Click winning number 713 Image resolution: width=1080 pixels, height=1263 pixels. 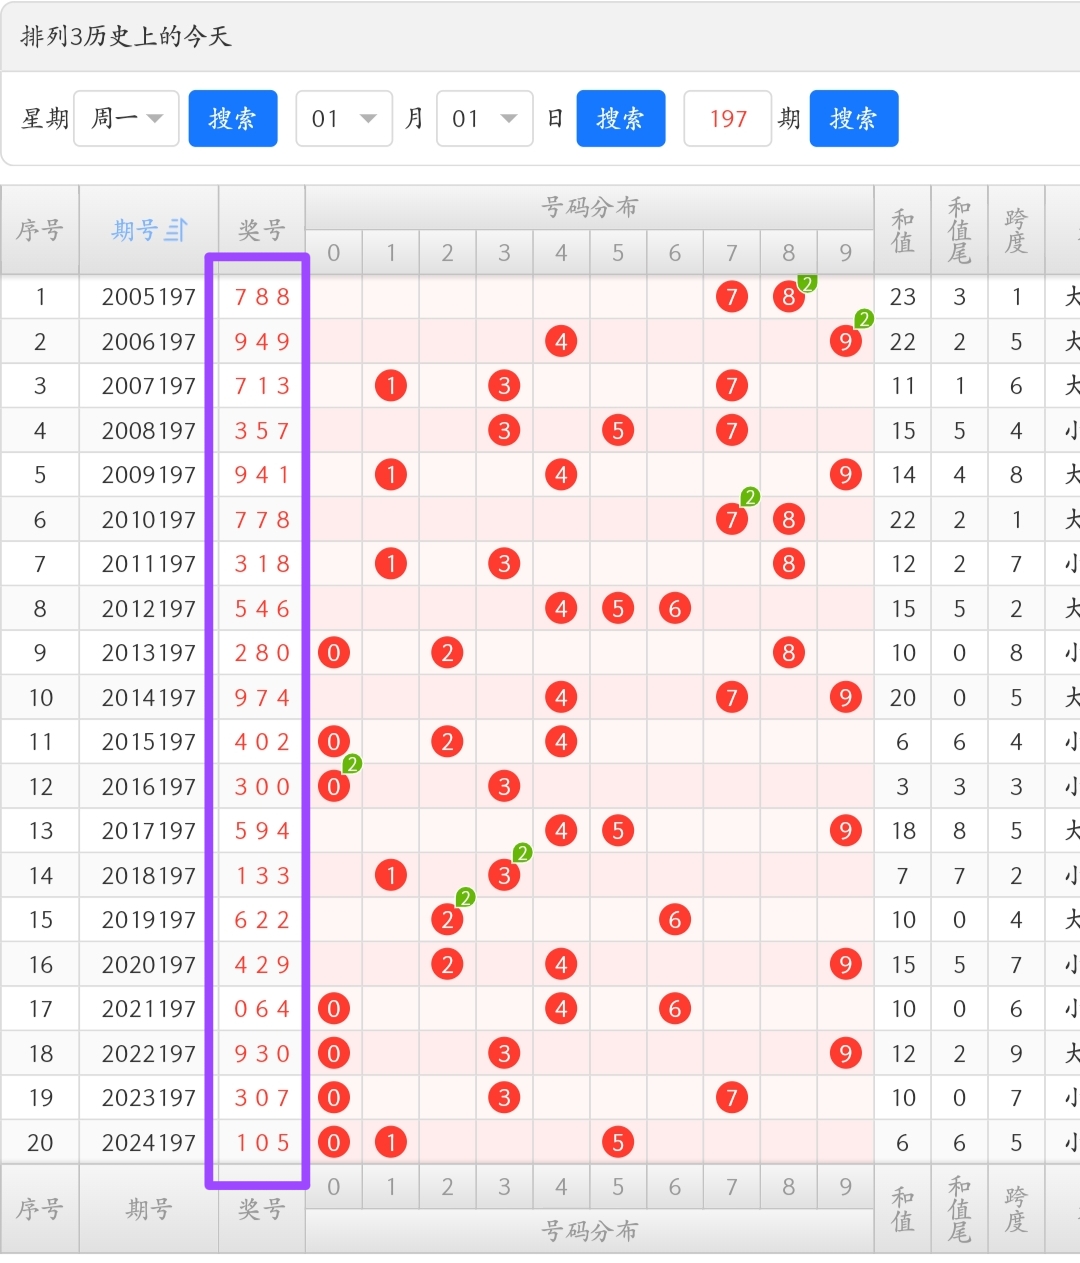262,386
